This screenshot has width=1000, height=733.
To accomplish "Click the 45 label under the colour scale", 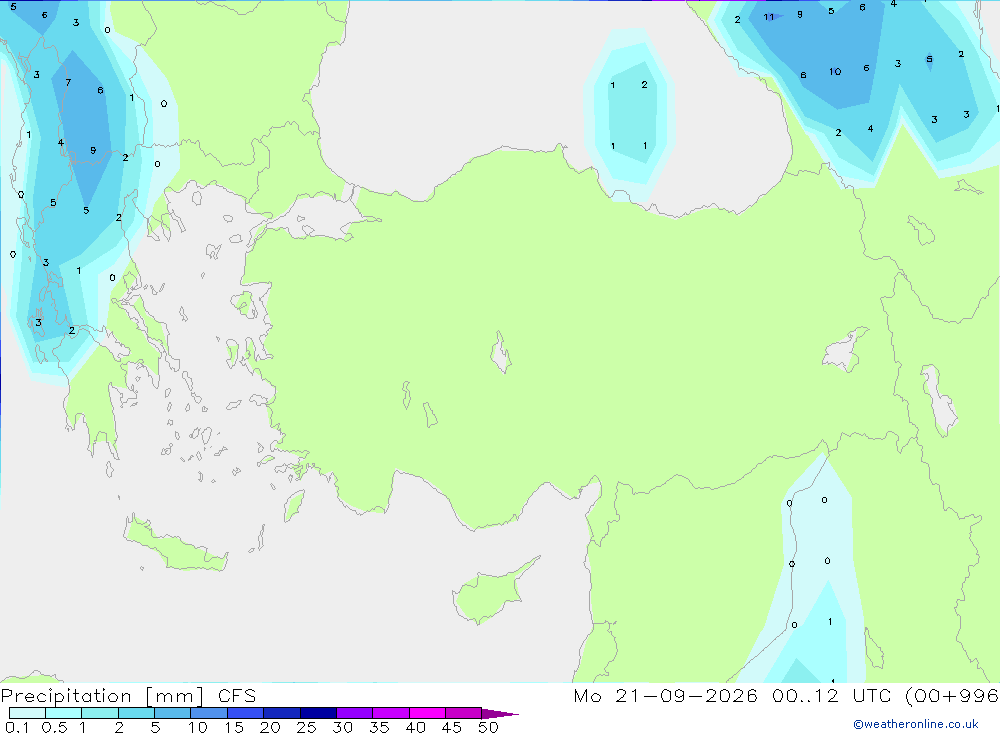I will click(x=452, y=727).
